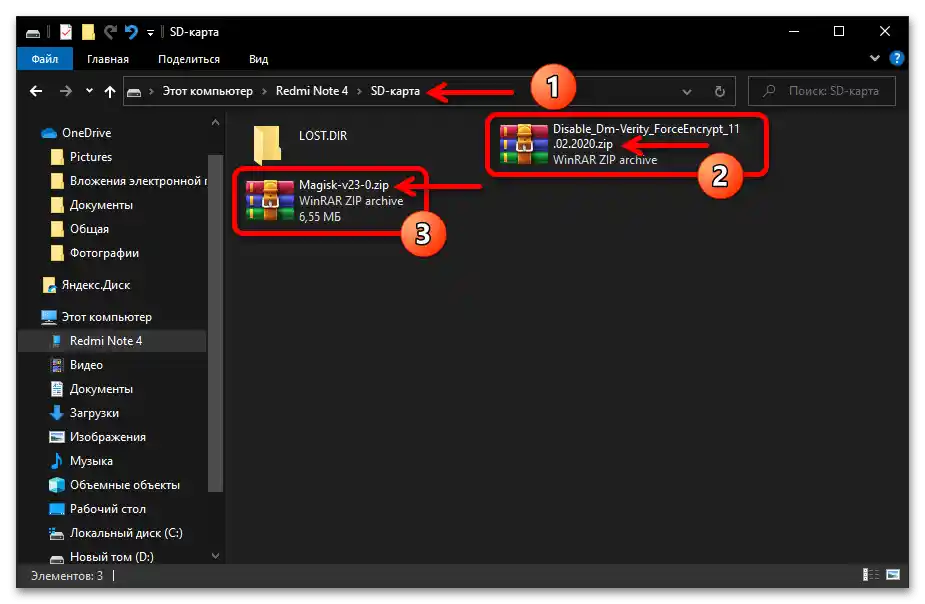Viewport: 925px width, 604px height.
Task: Click Redmi Note 4 in the address bar
Action: point(311,91)
